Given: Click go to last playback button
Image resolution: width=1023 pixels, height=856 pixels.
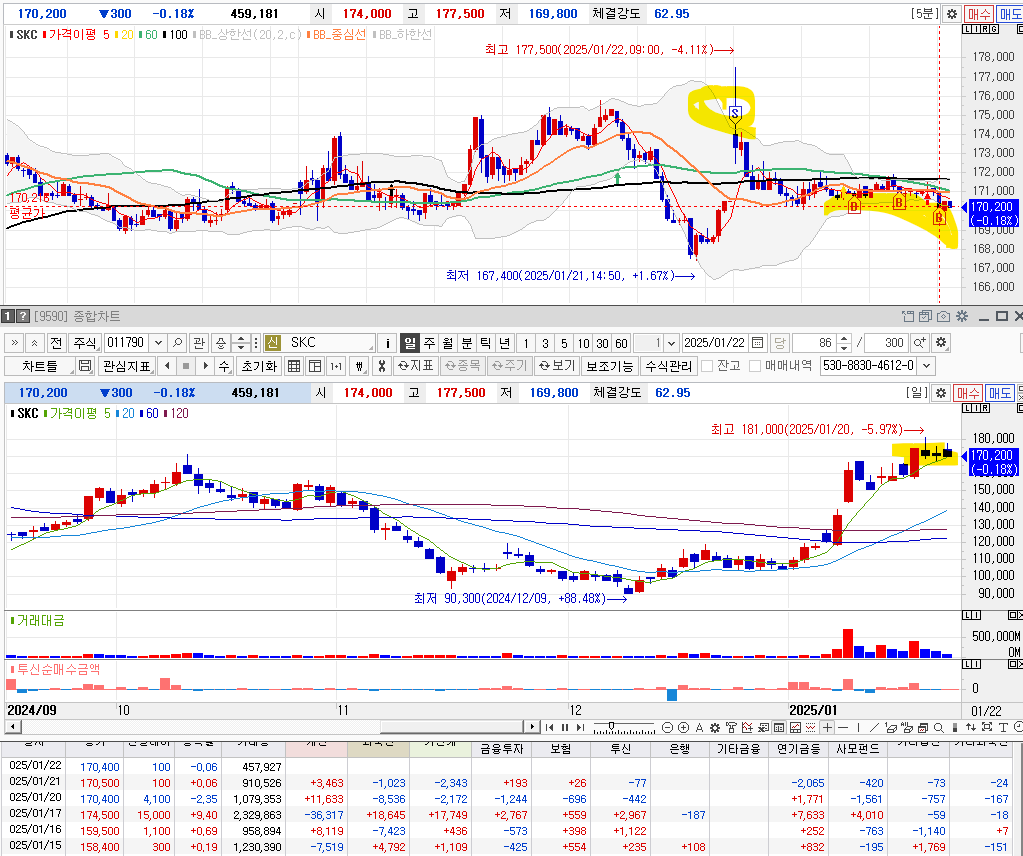Looking at the screenshot, I should point(580,727).
